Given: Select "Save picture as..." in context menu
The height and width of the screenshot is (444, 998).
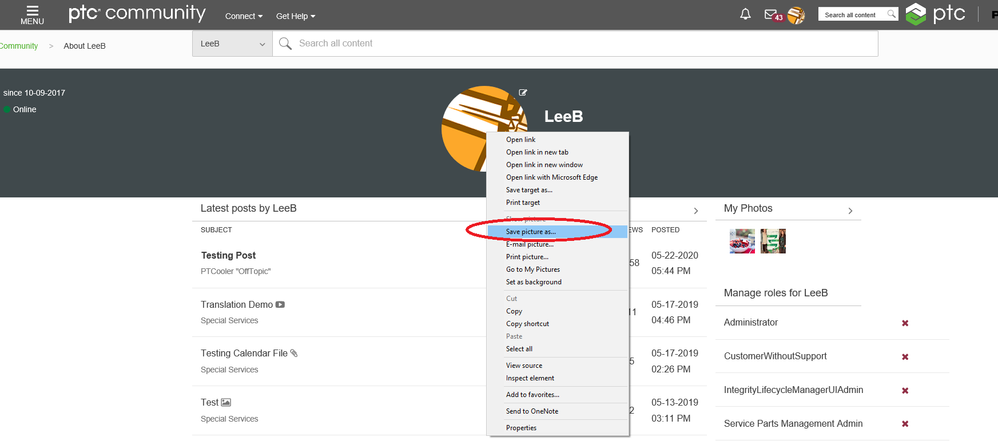Looking at the screenshot, I should pyautogui.click(x=531, y=232).
